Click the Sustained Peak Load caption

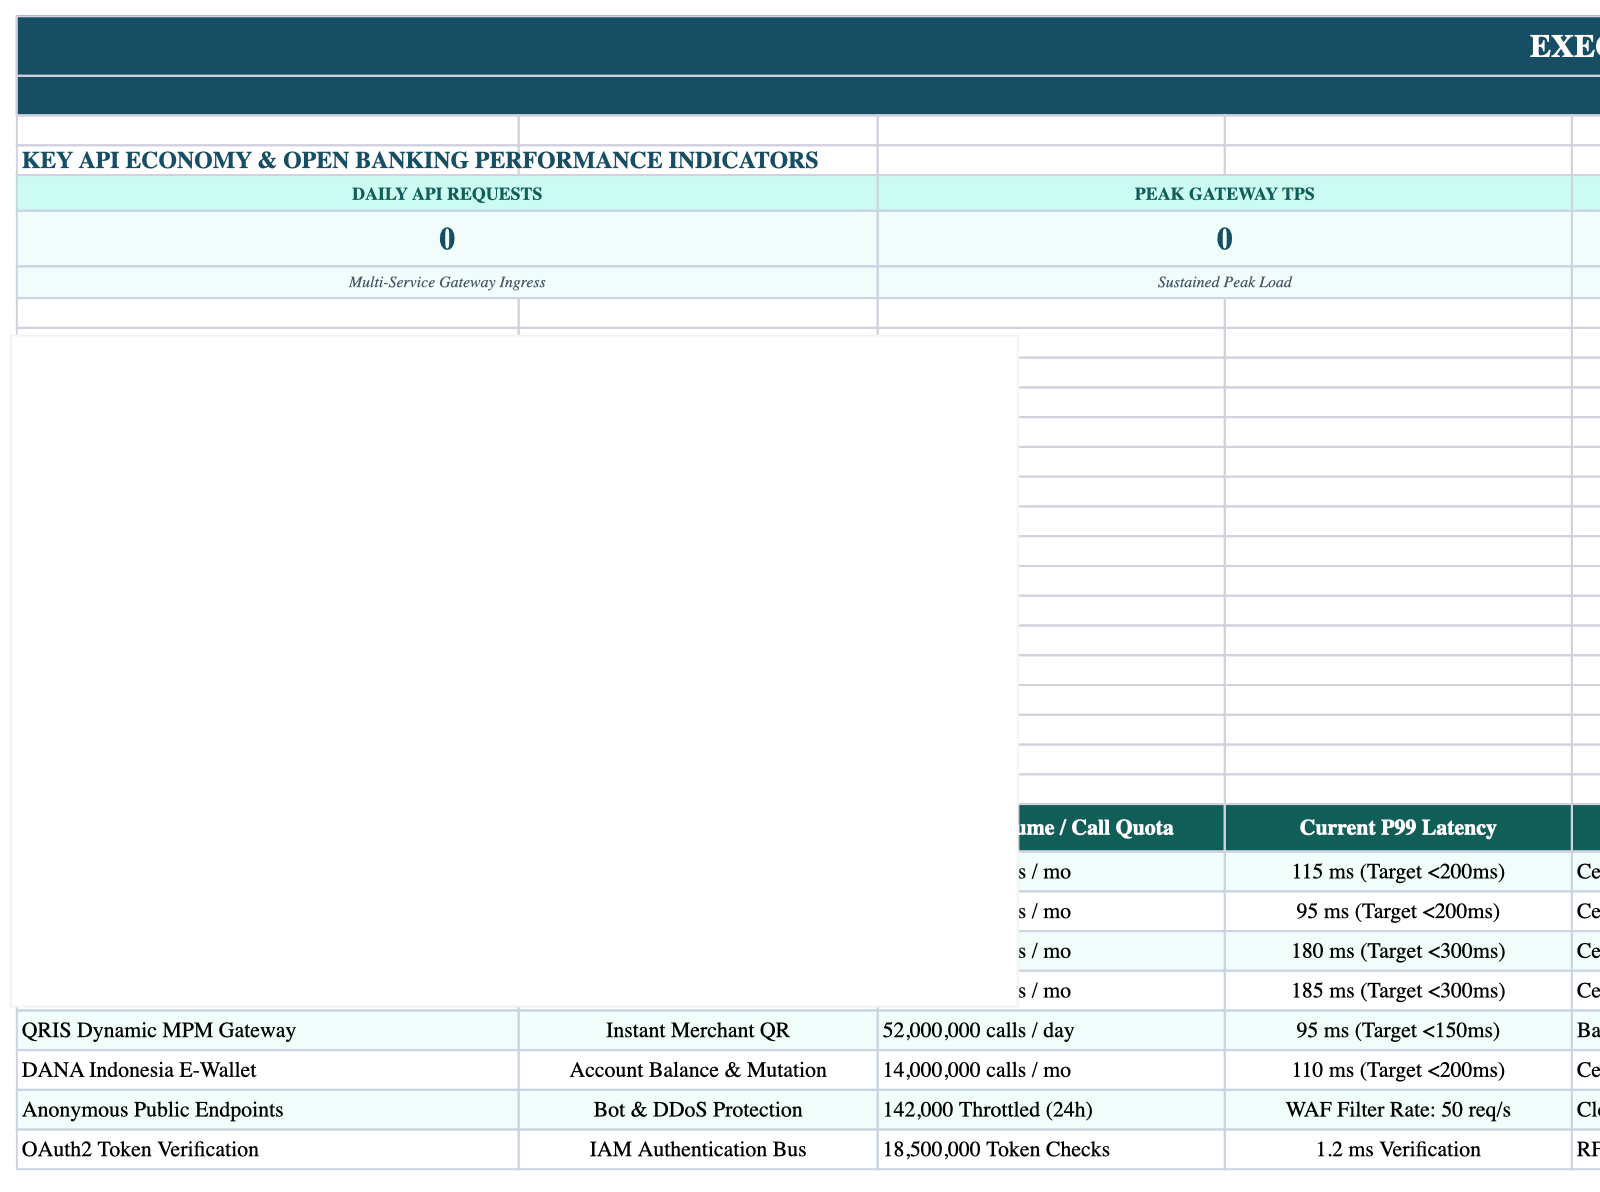(x=1225, y=282)
